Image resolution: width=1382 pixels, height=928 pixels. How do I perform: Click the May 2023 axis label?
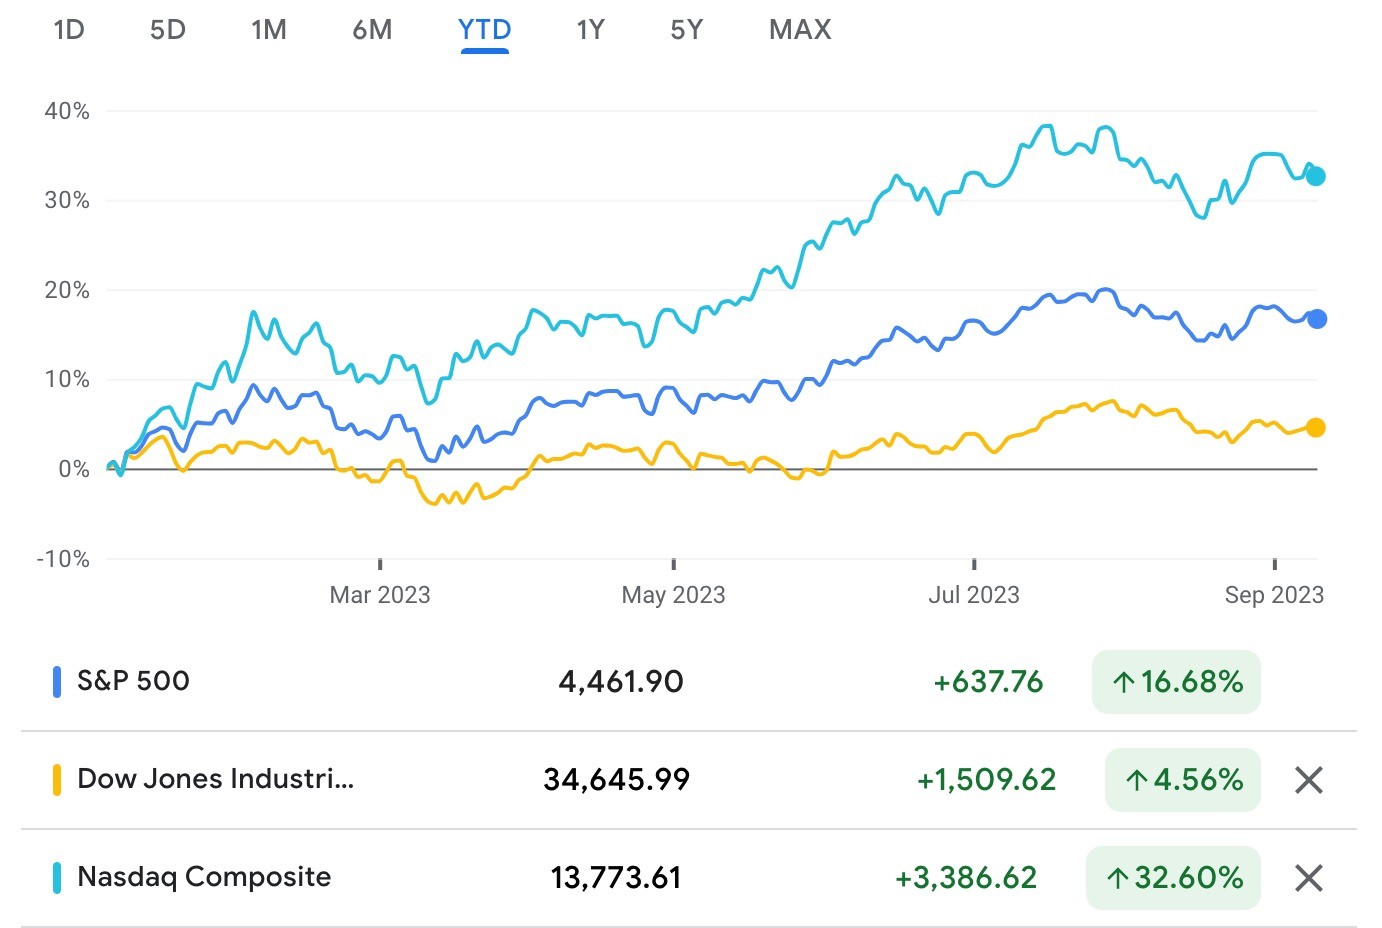(x=673, y=595)
